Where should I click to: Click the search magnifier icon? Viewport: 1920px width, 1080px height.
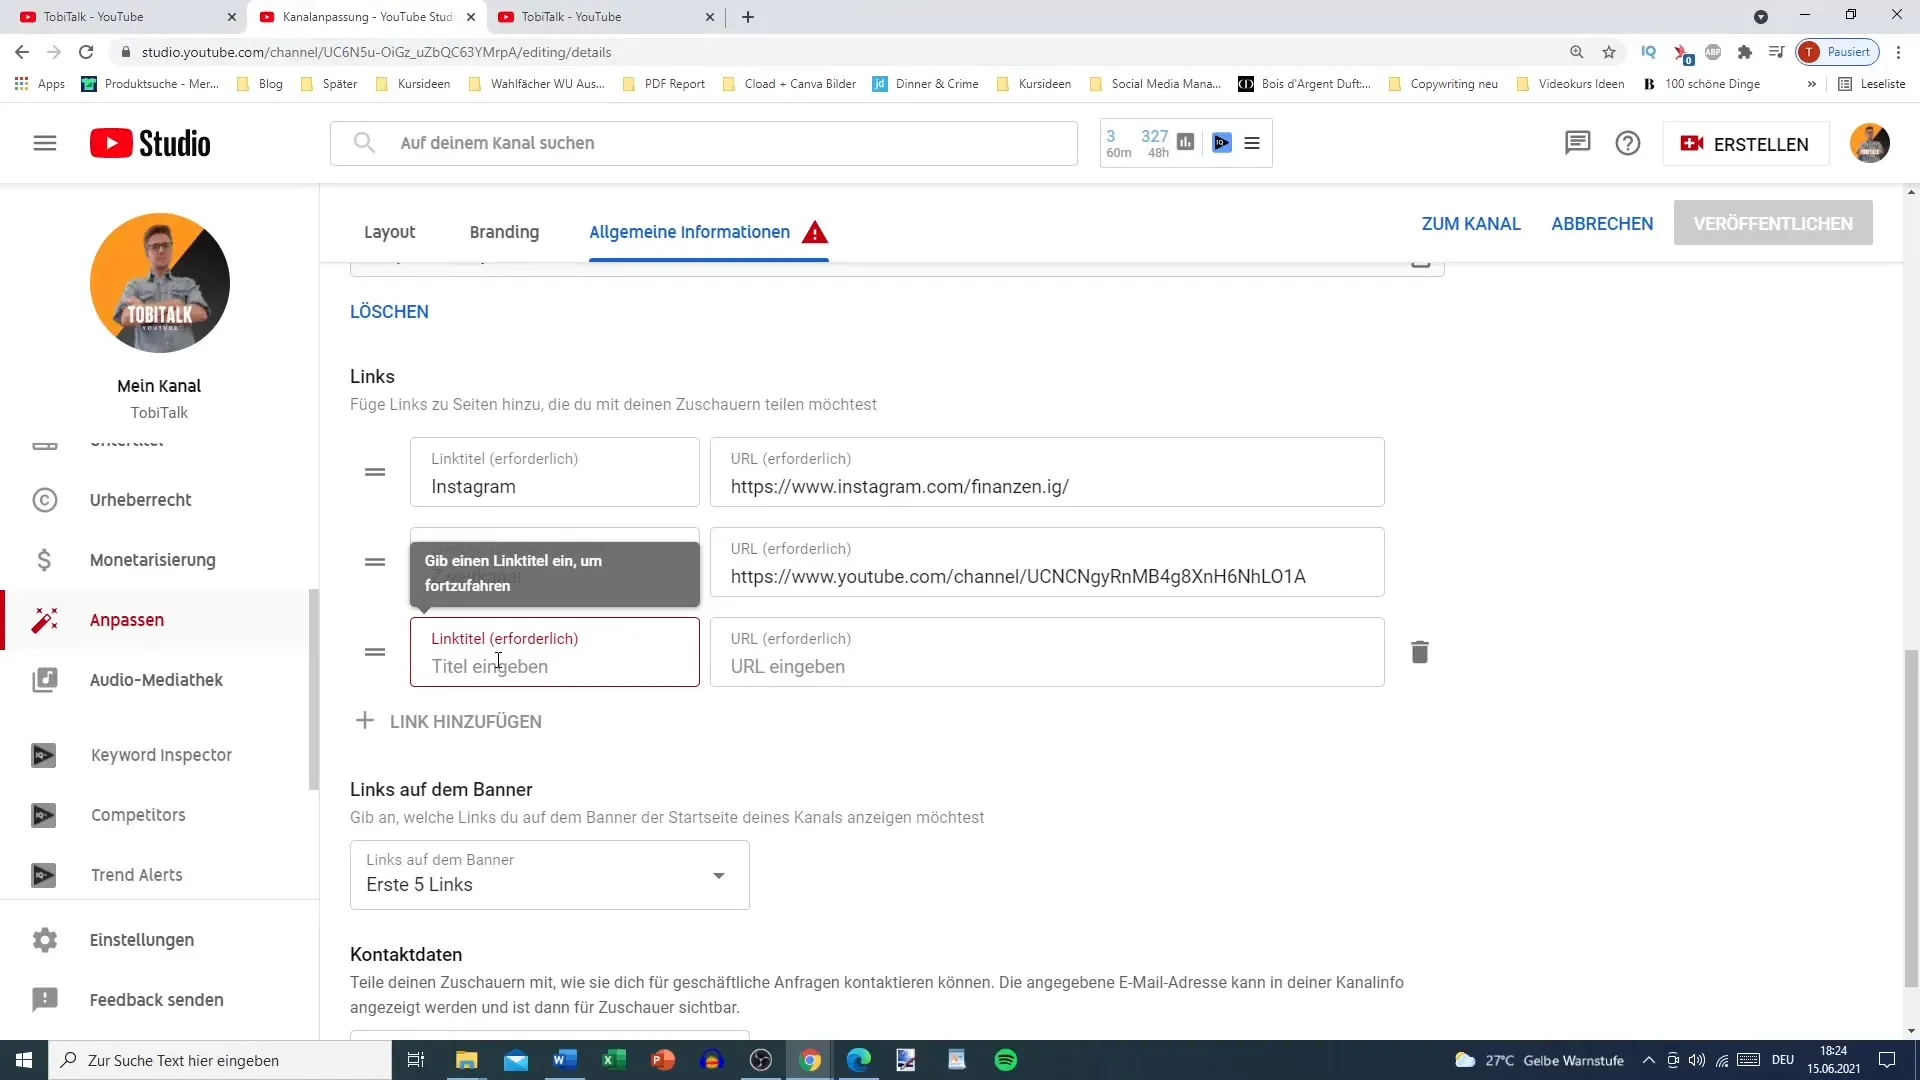[364, 143]
